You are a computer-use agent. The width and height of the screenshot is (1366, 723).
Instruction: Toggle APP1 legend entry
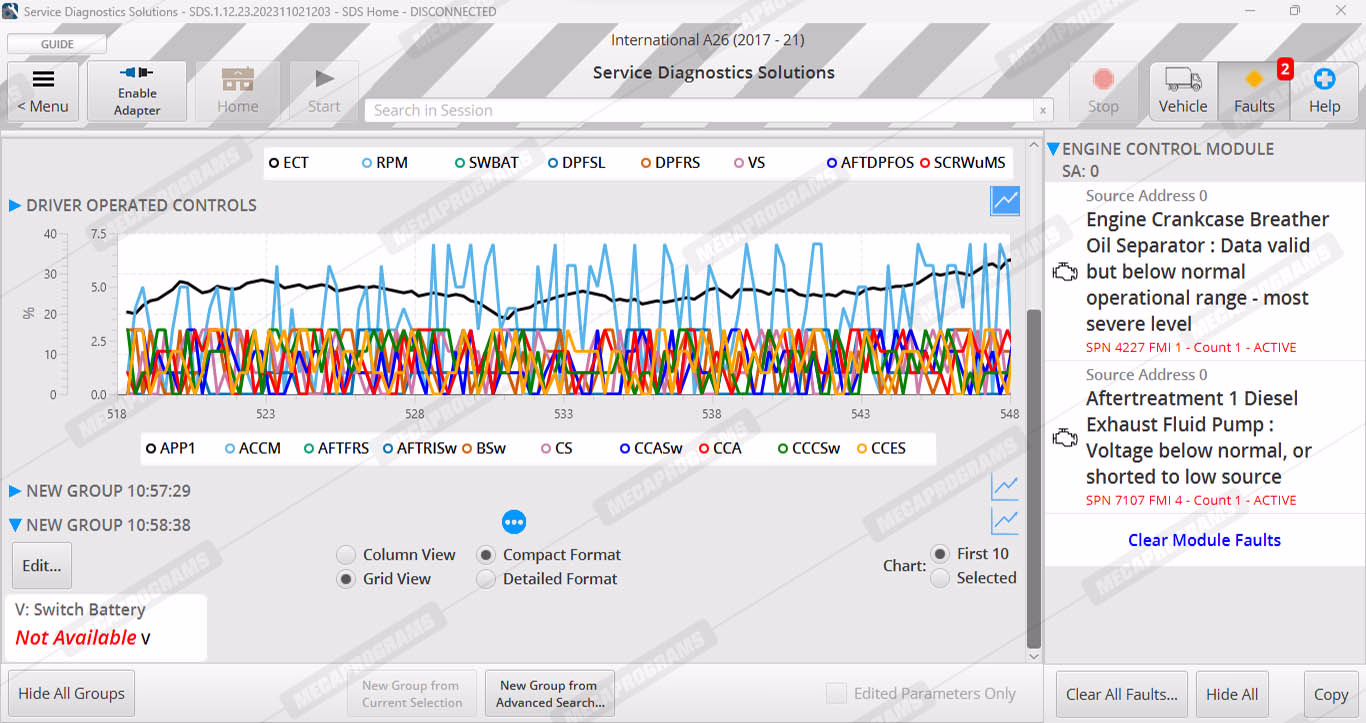[x=170, y=448]
